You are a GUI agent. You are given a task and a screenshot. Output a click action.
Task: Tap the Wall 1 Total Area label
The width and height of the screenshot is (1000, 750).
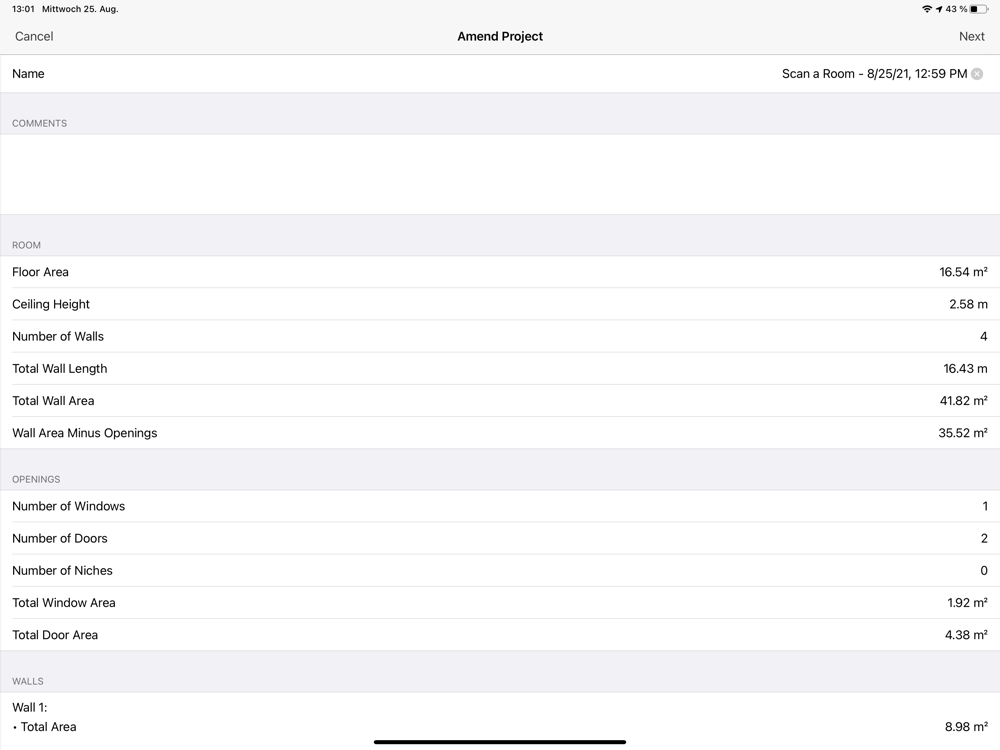click(x=48, y=727)
